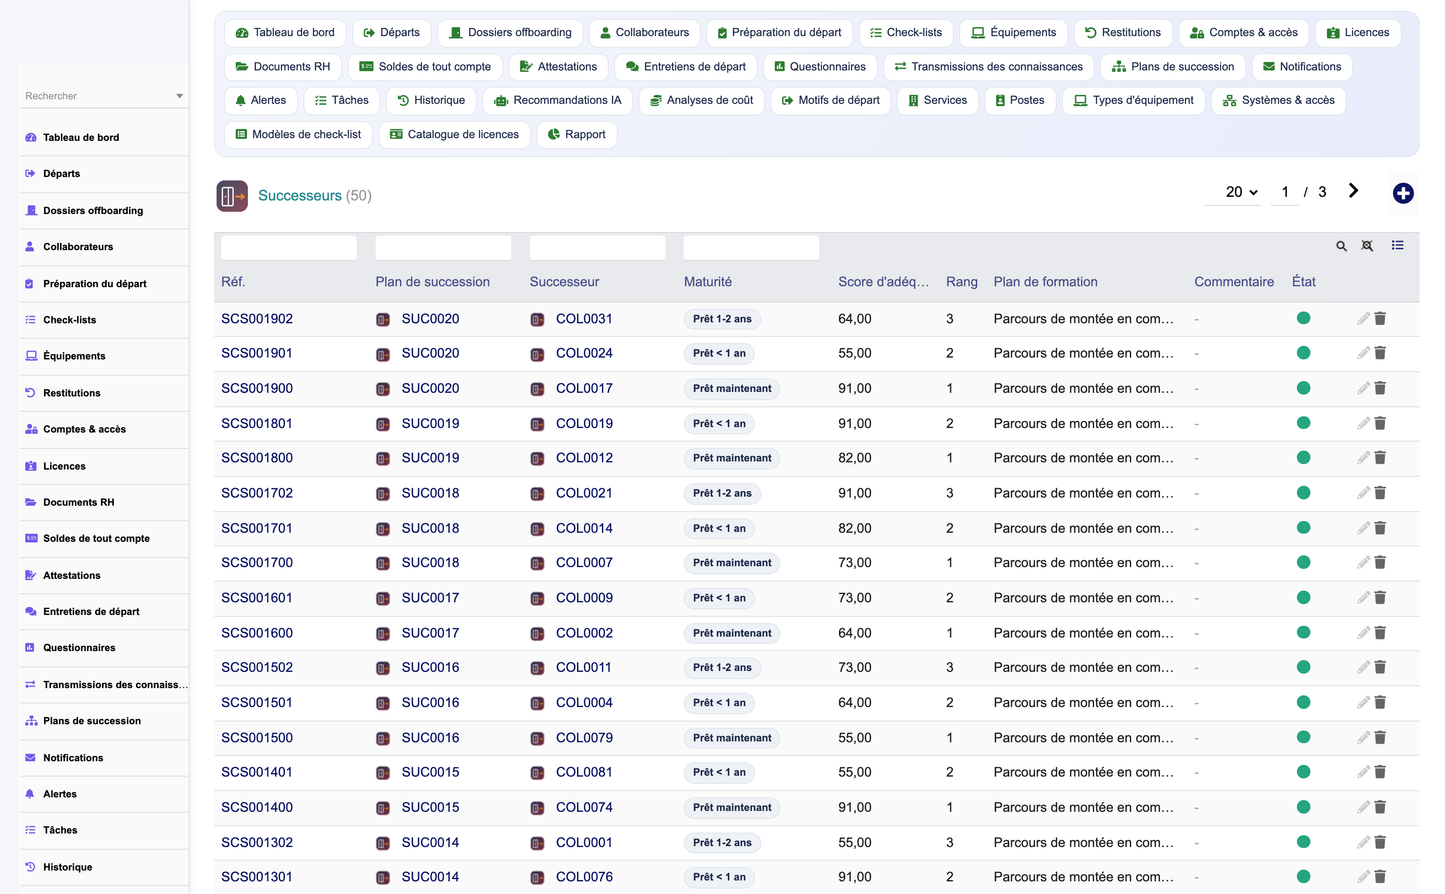Open plan link SUC0019 in row SCS001801
The height and width of the screenshot is (894, 1445).
coord(430,424)
